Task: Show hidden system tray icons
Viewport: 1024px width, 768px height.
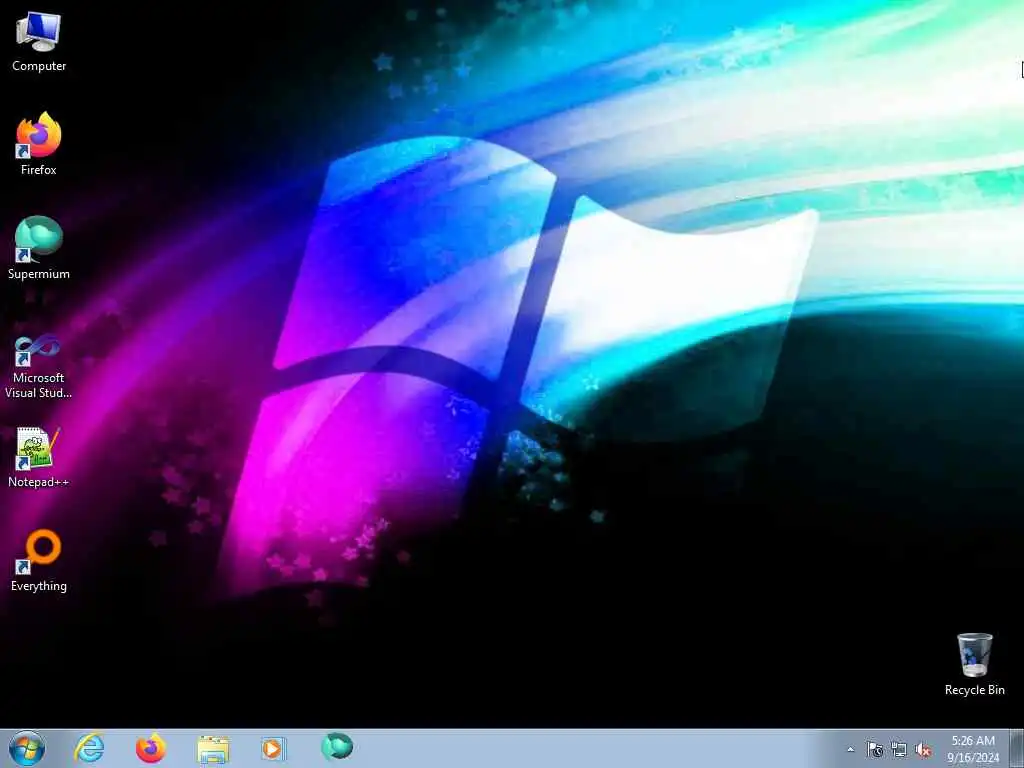Action: point(850,750)
